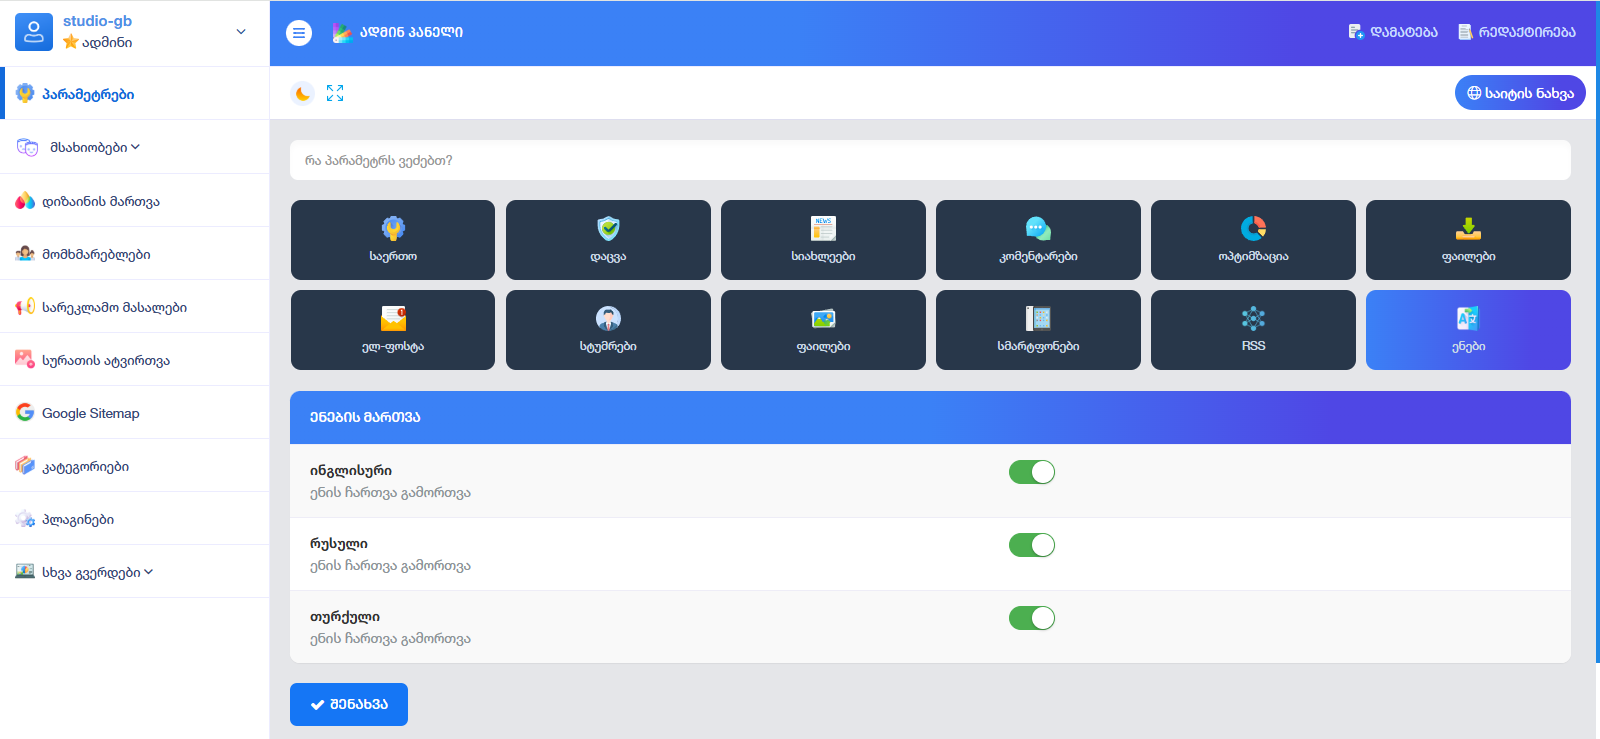Toggle dark mode moon icon
Screen dimensions: 1600x739
pyautogui.click(x=302, y=93)
